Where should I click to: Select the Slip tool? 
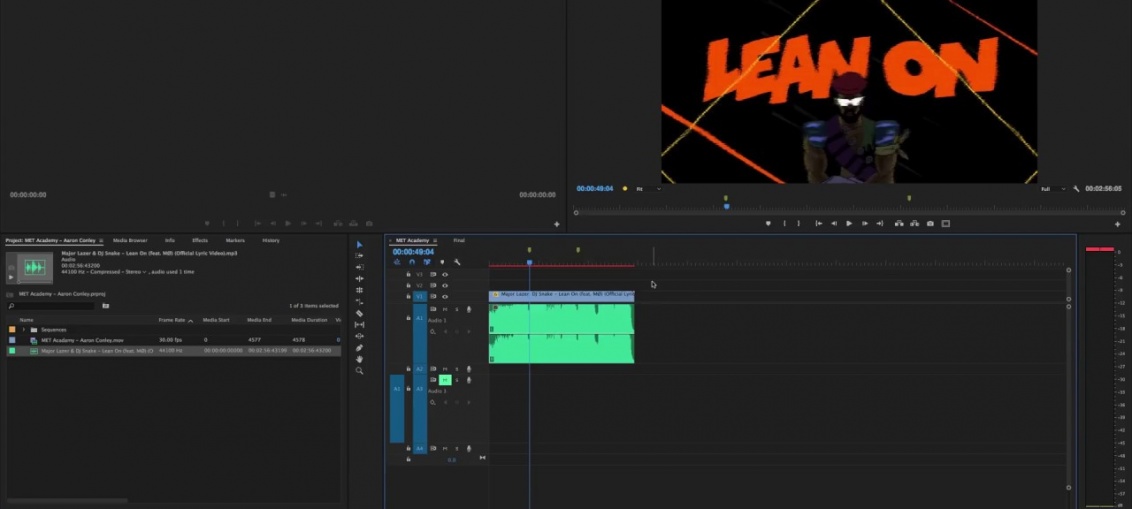click(x=359, y=325)
